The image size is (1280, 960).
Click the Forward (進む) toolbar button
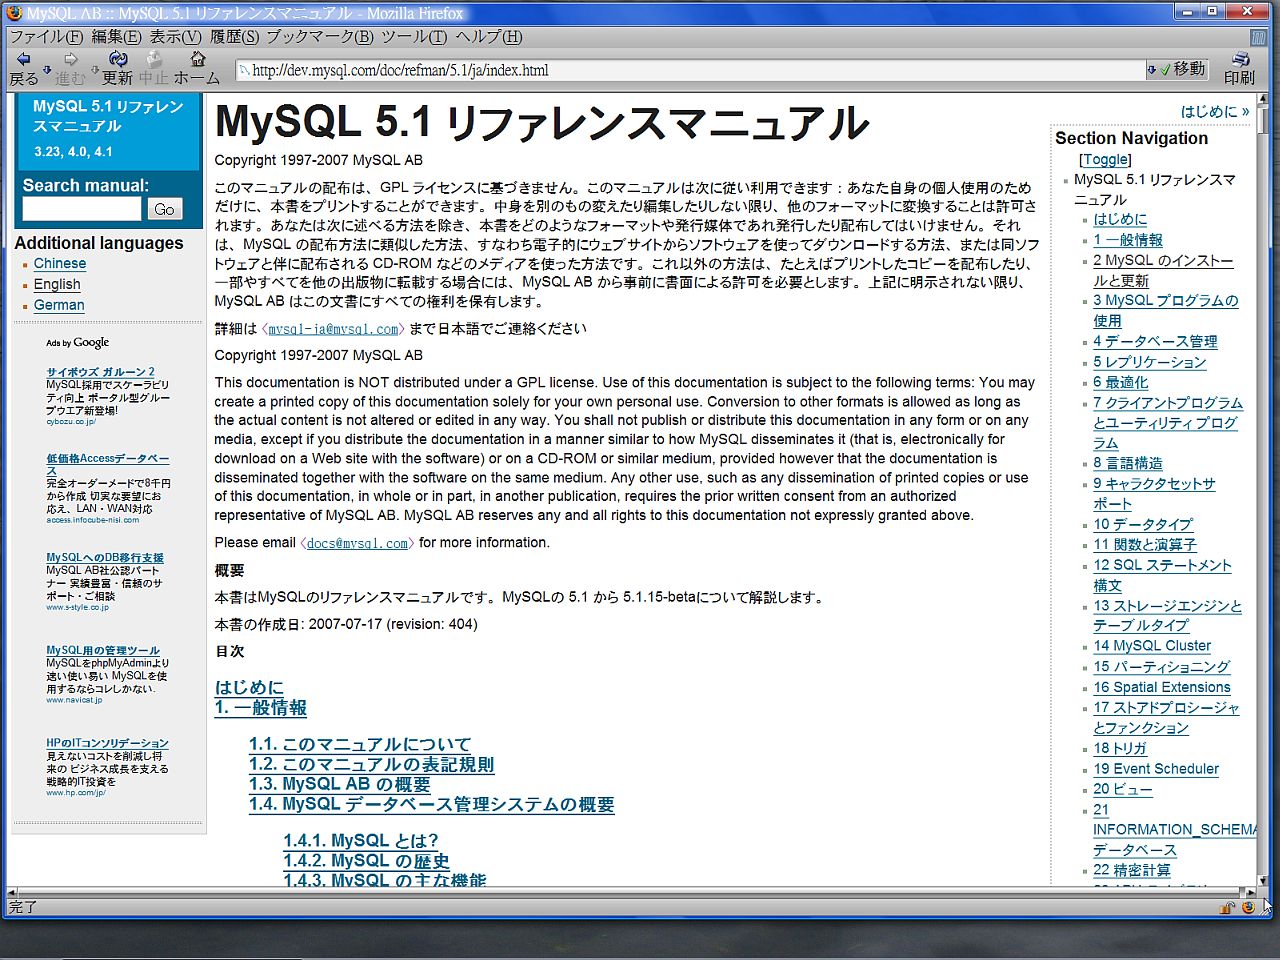click(x=70, y=68)
